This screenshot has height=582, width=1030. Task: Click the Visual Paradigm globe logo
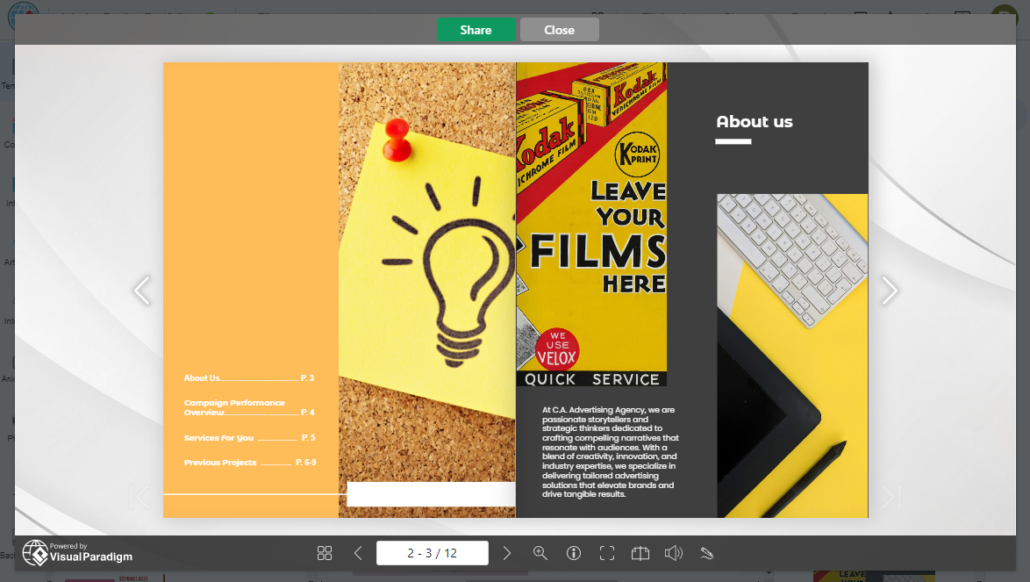(x=38, y=552)
